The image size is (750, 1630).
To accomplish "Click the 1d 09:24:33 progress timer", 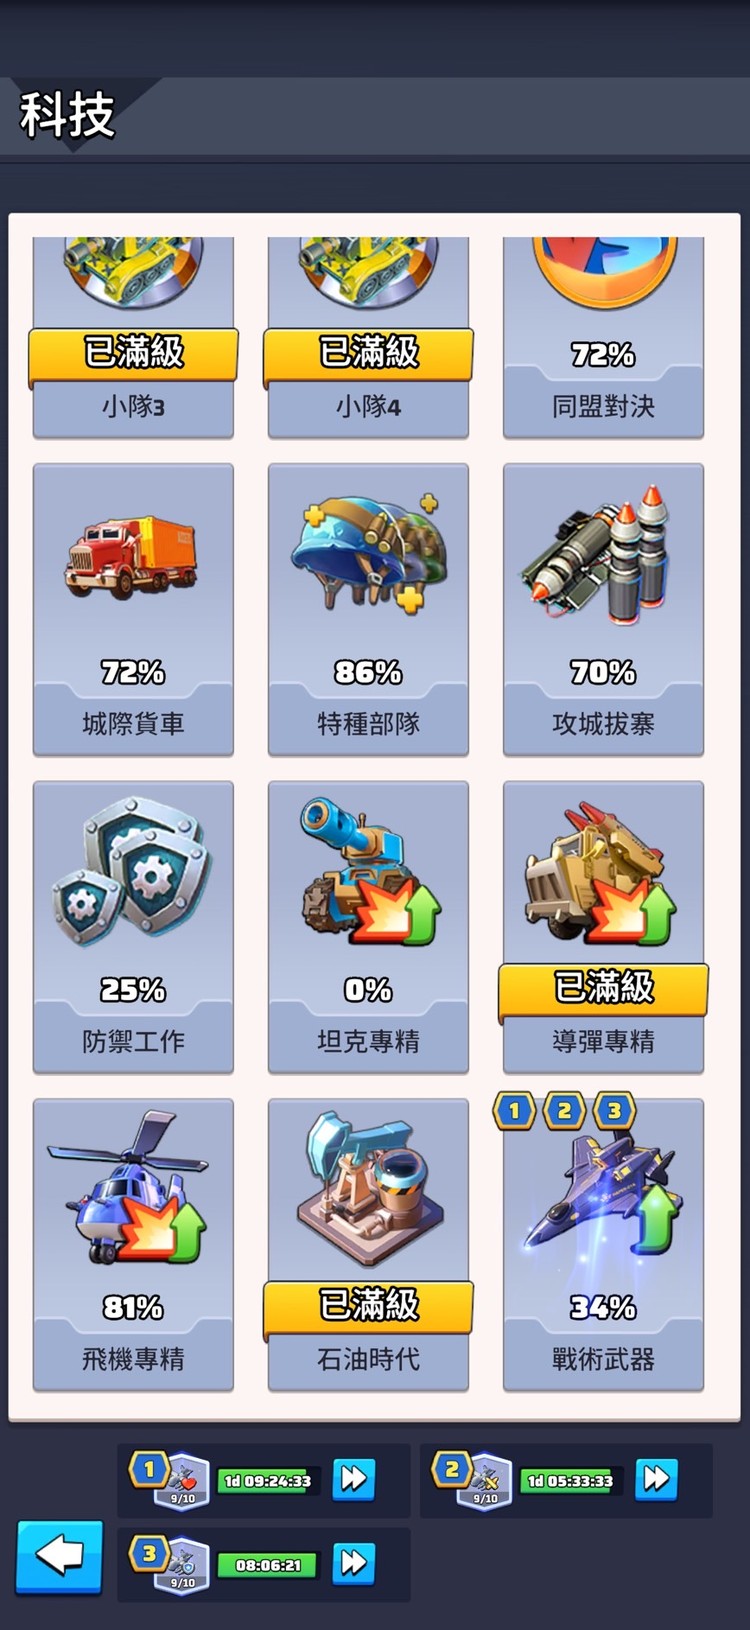I will click(267, 1481).
